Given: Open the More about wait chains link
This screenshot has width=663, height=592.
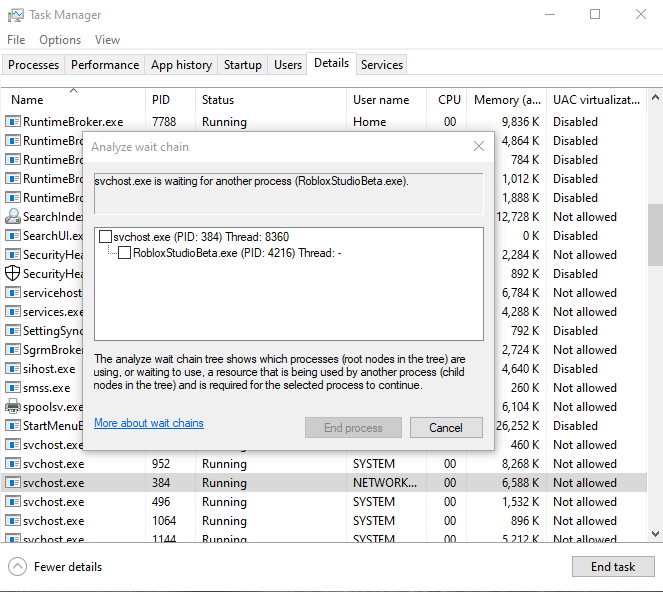Looking at the screenshot, I should point(149,423).
